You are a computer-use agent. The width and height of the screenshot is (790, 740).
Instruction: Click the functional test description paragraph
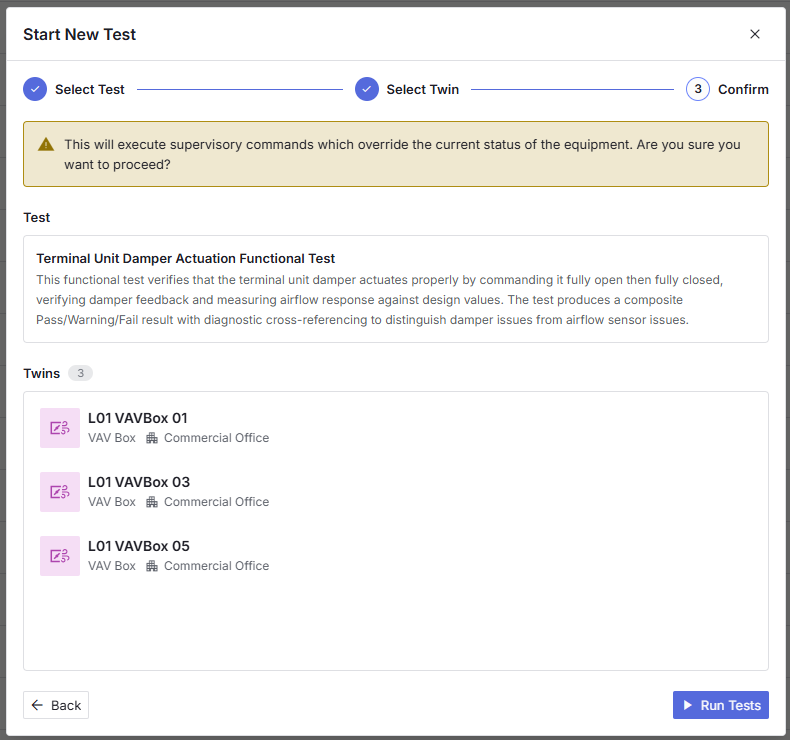click(379, 300)
